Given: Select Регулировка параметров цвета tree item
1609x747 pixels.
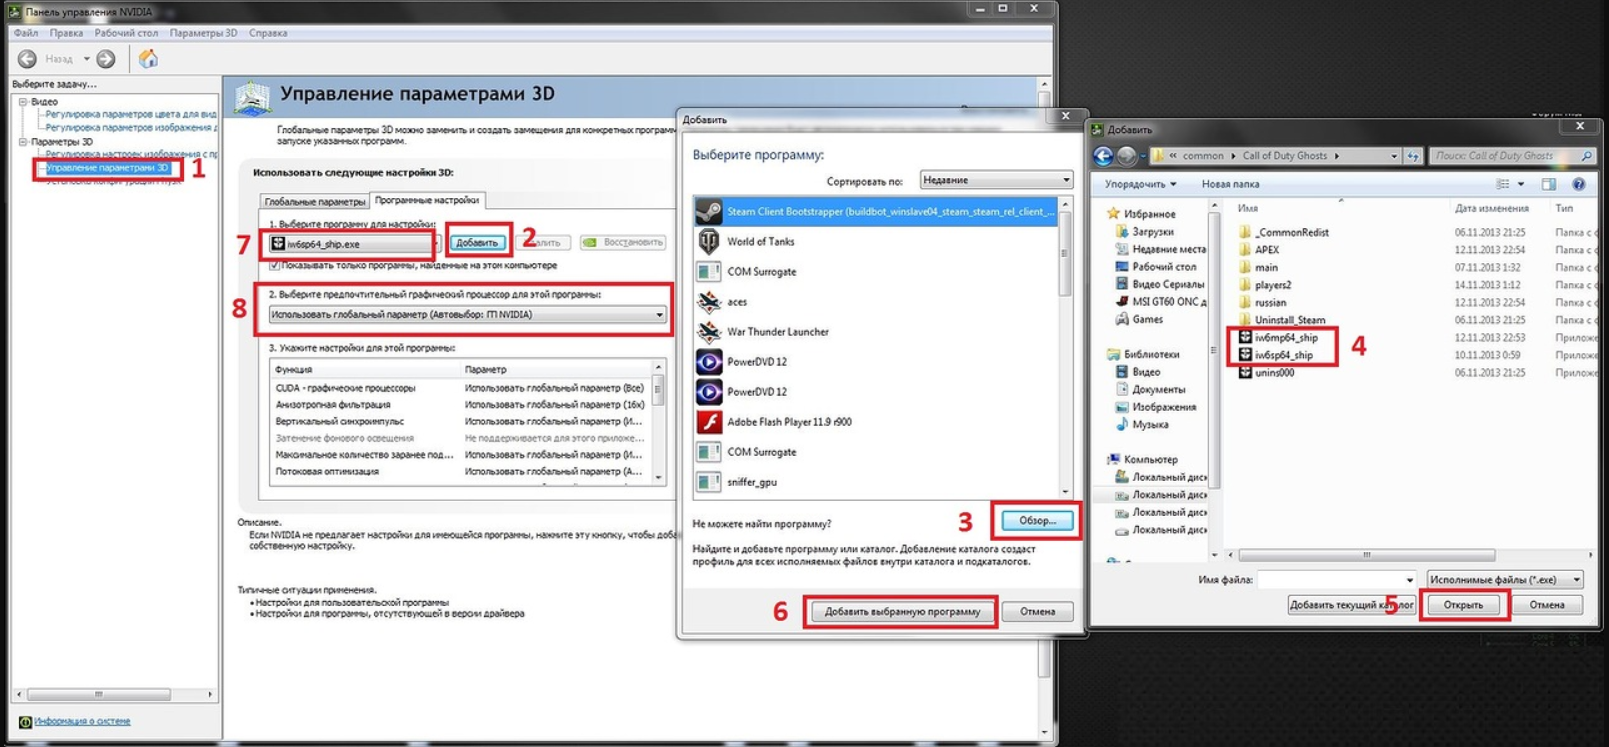Looking at the screenshot, I should [x=130, y=114].
